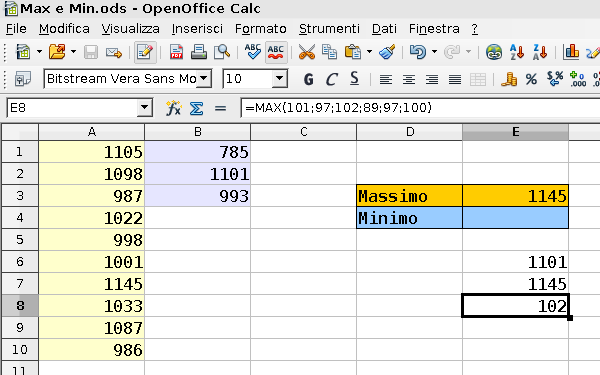Apply Standard number format icon

point(554,79)
